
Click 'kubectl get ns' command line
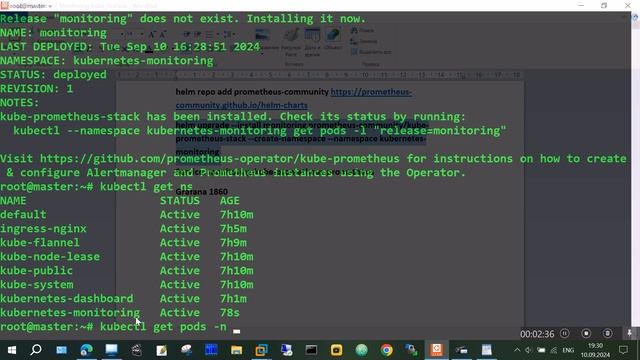pos(96,187)
